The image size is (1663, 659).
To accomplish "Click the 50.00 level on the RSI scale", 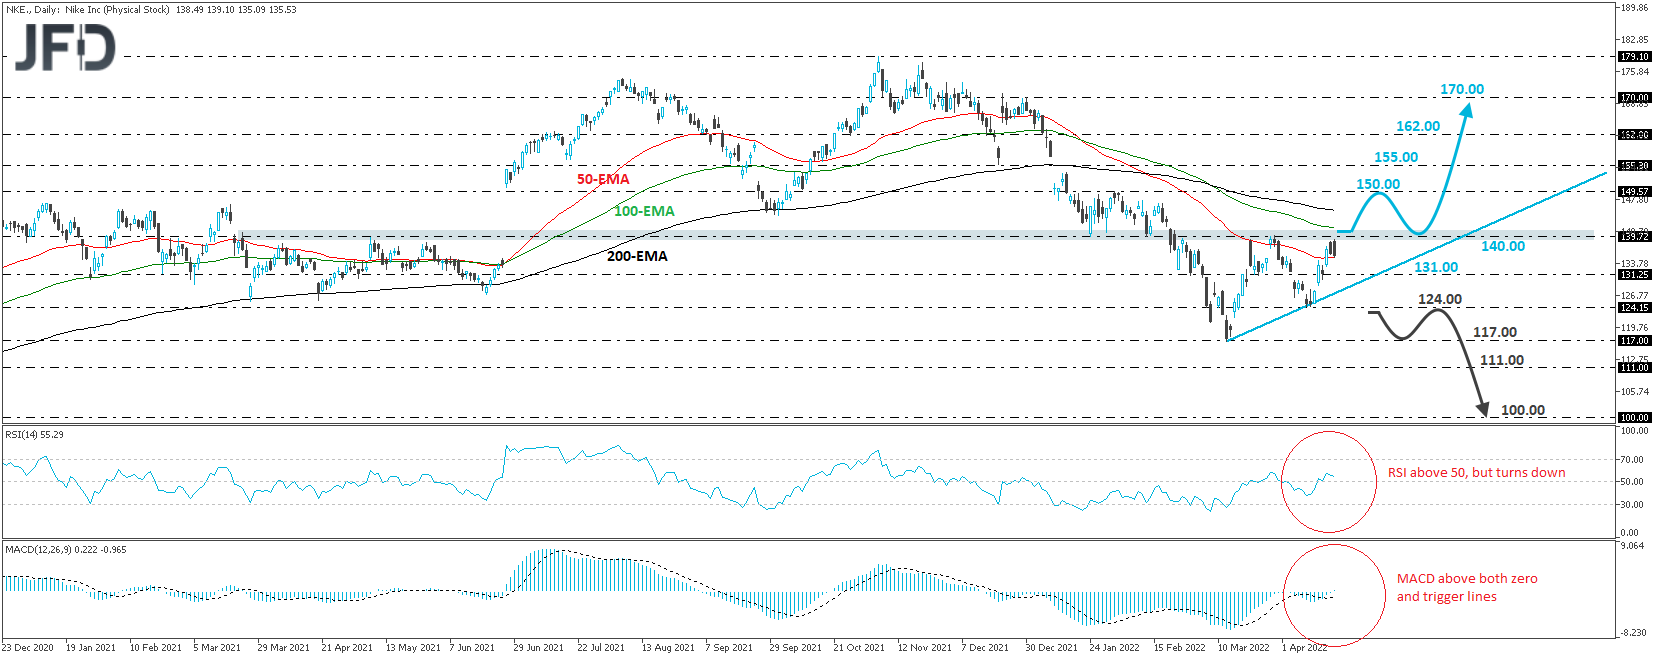I will point(1631,482).
